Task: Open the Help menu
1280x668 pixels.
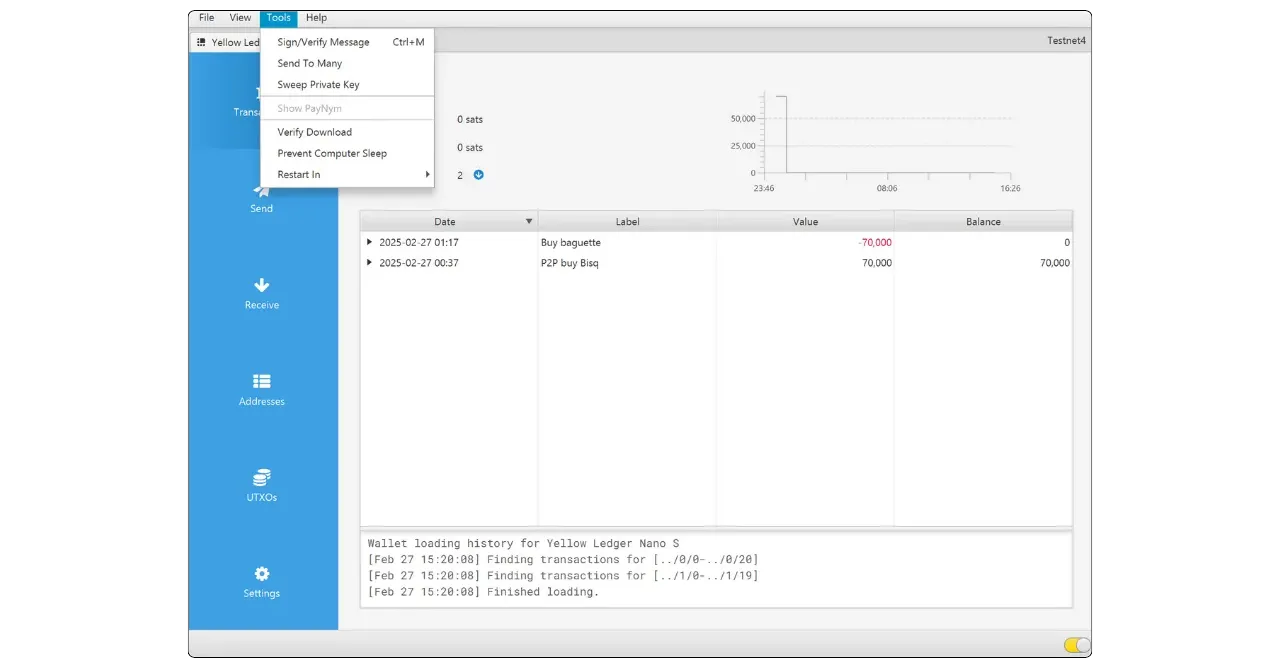Action: [x=316, y=18]
